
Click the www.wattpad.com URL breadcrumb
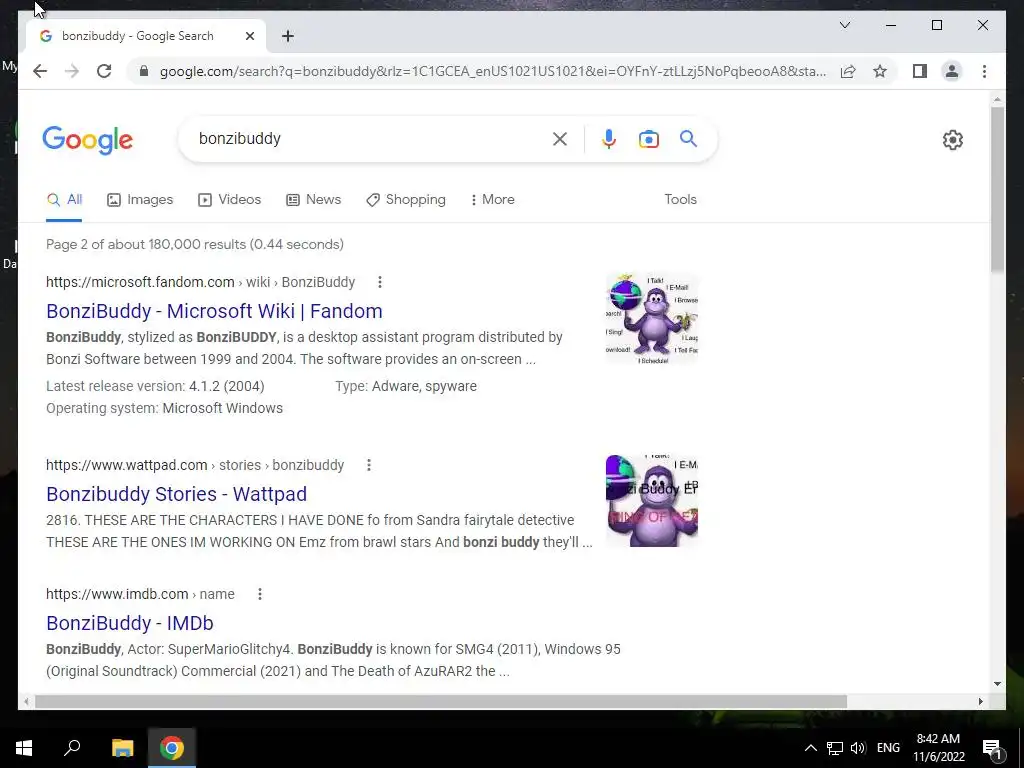(195, 465)
